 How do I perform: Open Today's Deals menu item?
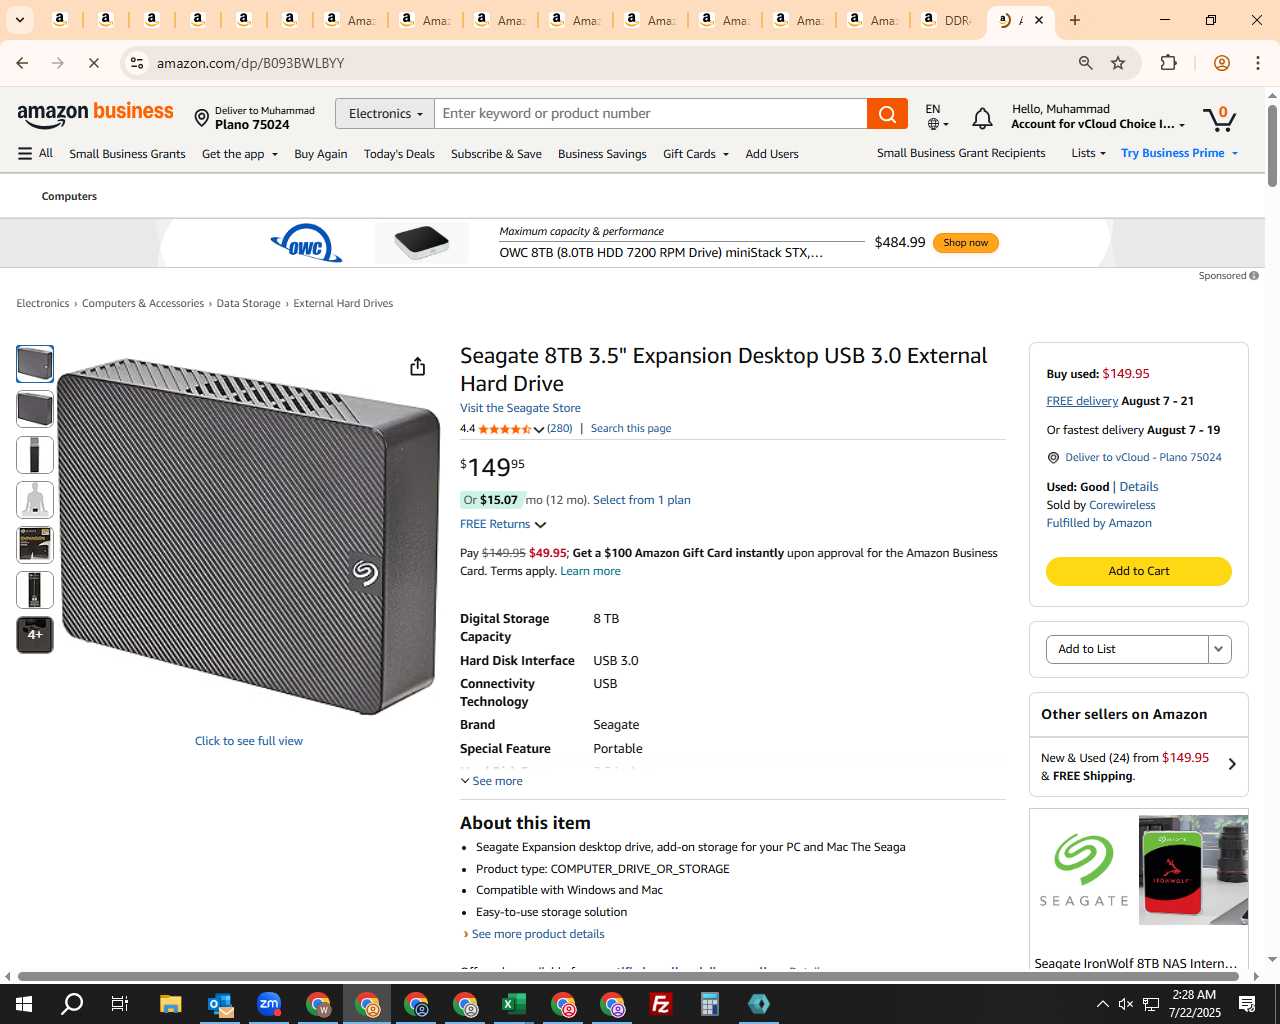point(399,154)
